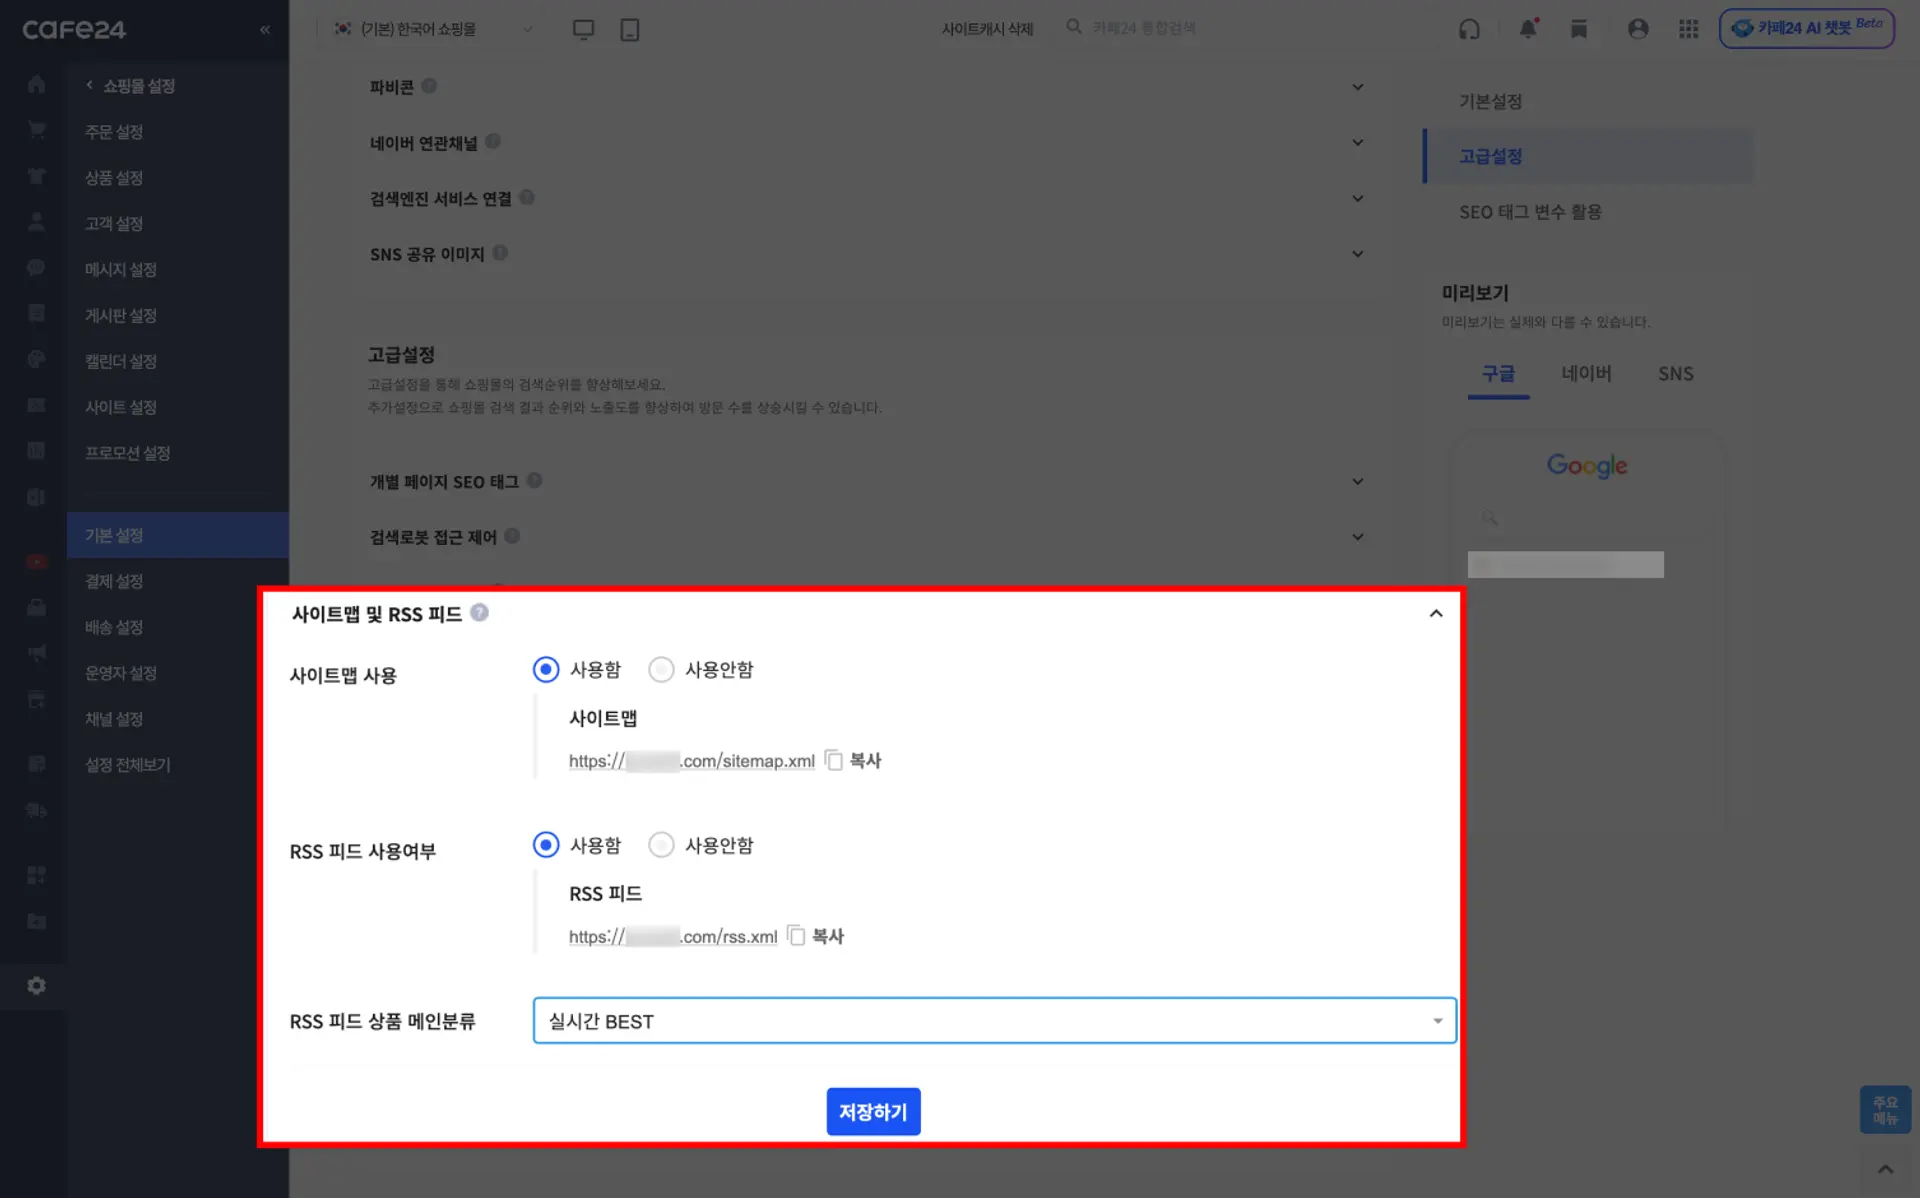Go to 기본설정 in right navigation
Viewport: 1920px width, 1198px height.
click(x=1490, y=101)
